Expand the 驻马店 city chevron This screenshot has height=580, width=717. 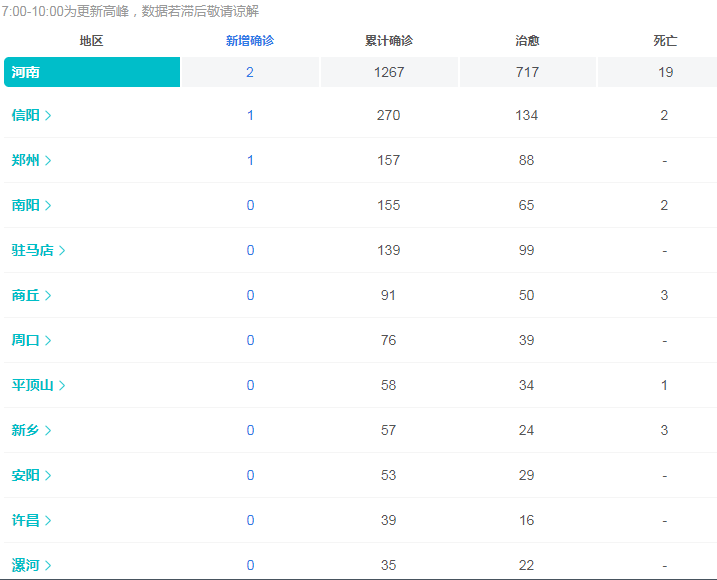click(x=62, y=251)
